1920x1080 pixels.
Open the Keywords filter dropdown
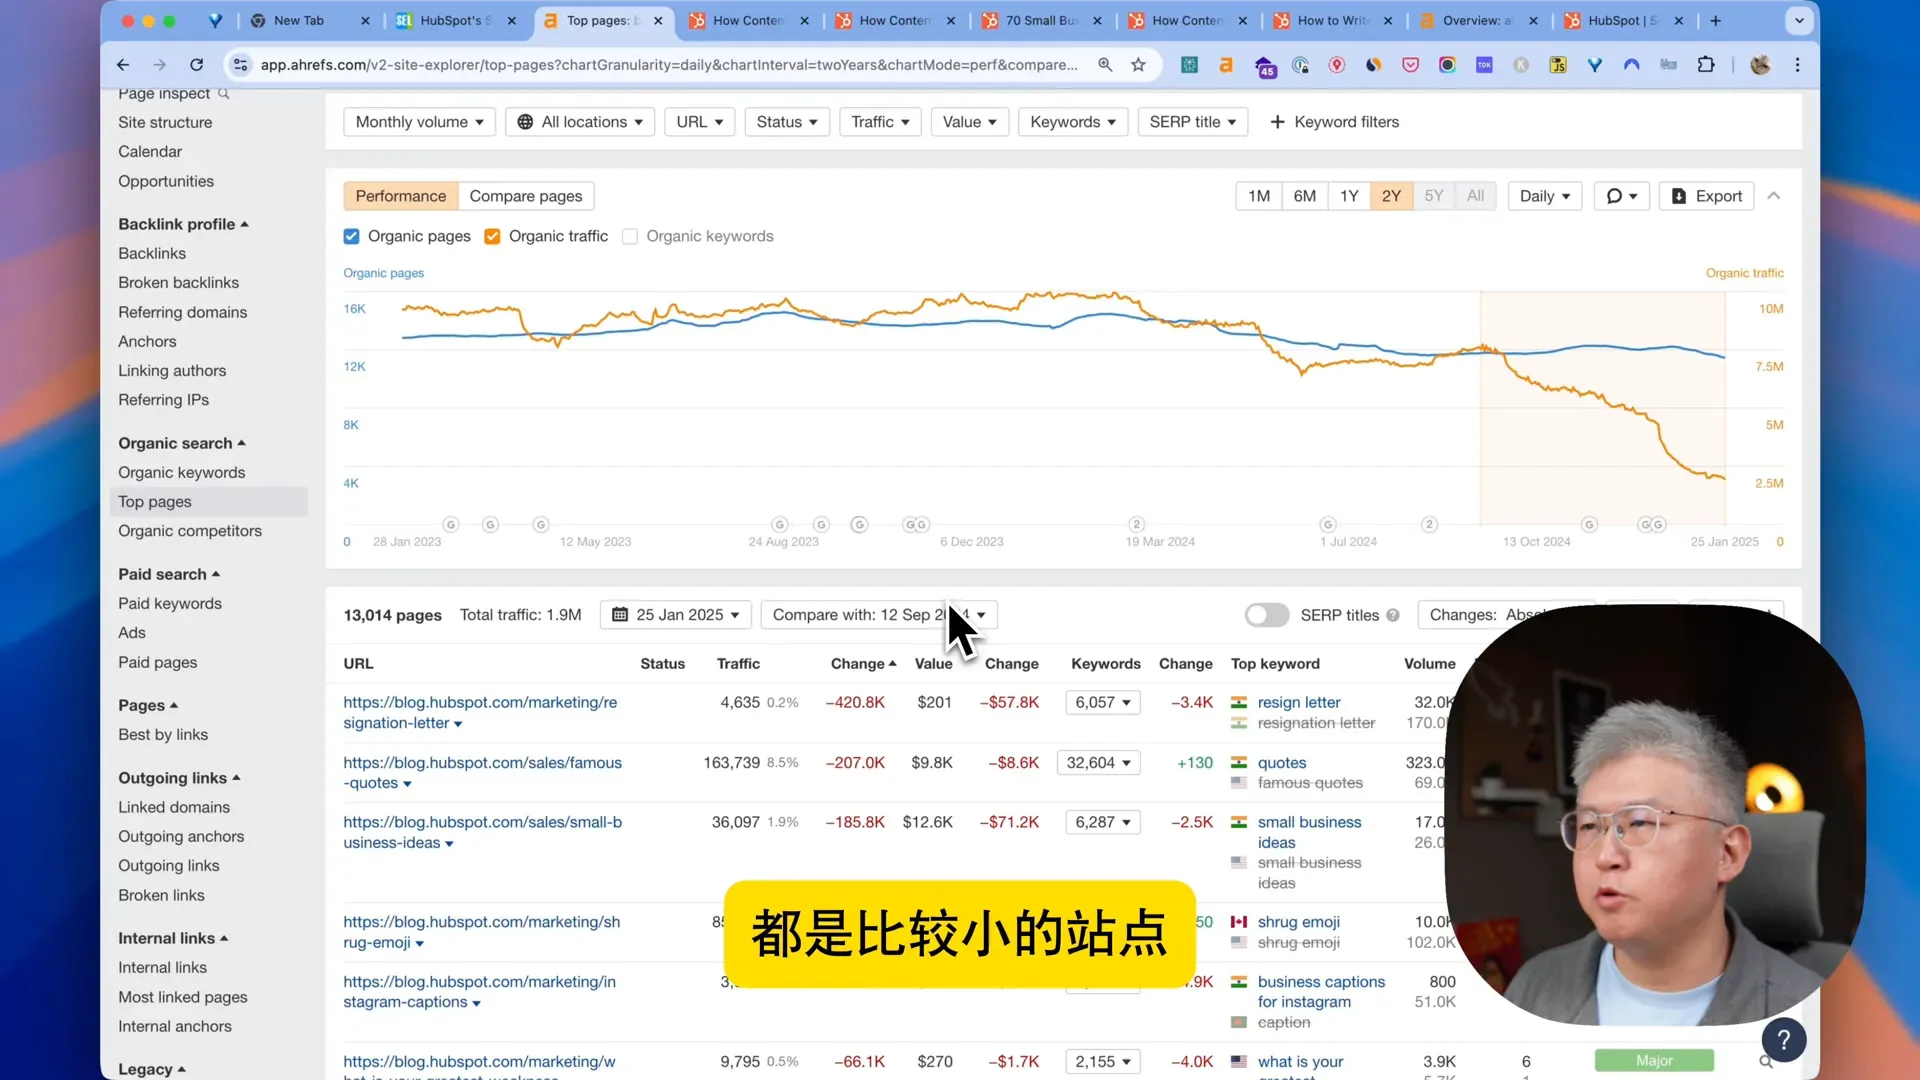(x=1073, y=122)
